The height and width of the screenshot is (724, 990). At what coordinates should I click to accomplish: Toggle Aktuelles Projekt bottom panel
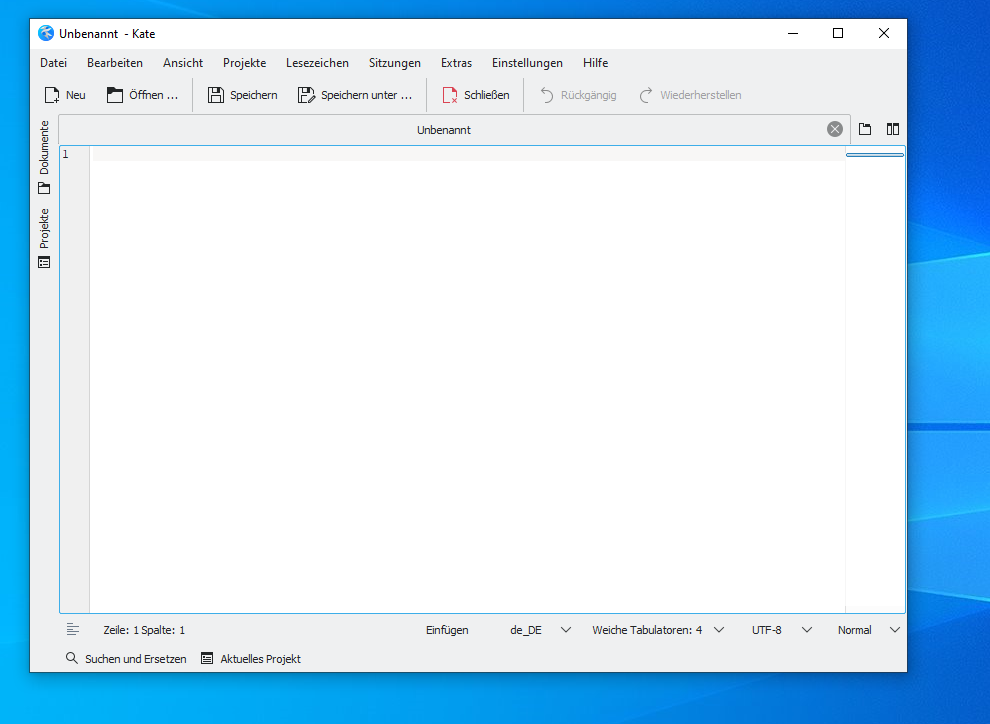pyautogui.click(x=251, y=659)
